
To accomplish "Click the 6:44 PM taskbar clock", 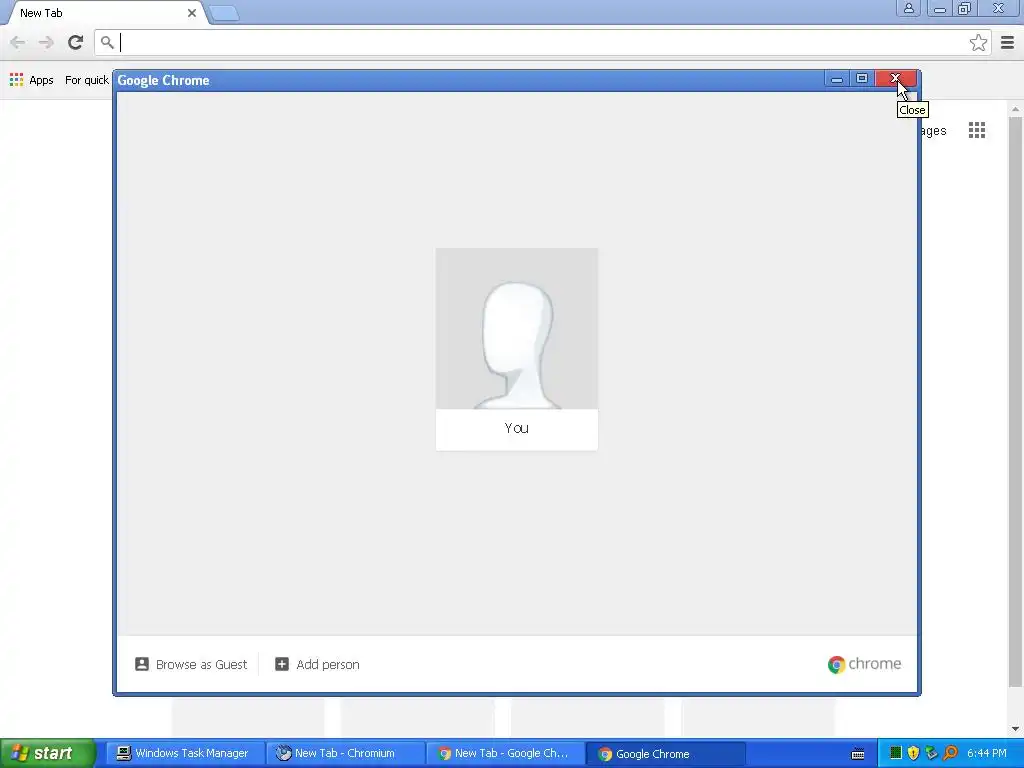I will [987, 753].
